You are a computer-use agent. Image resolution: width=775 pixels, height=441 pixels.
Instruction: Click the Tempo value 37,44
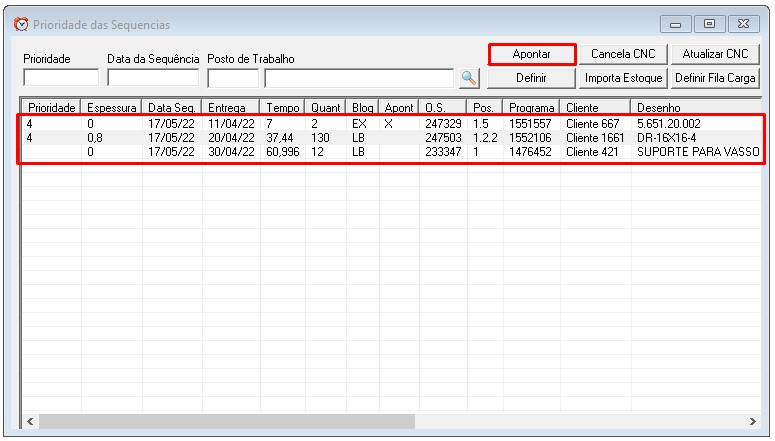[x=279, y=137]
